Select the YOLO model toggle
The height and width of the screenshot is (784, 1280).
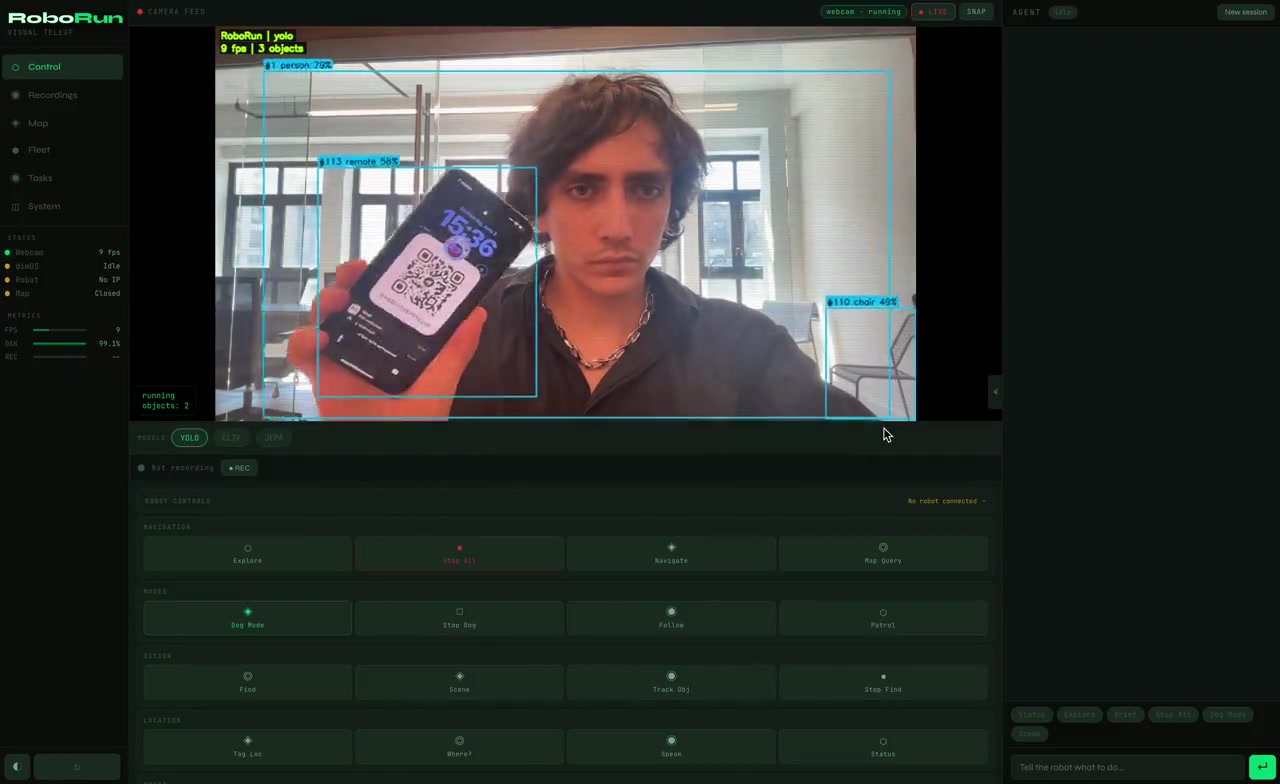pos(189,438)
